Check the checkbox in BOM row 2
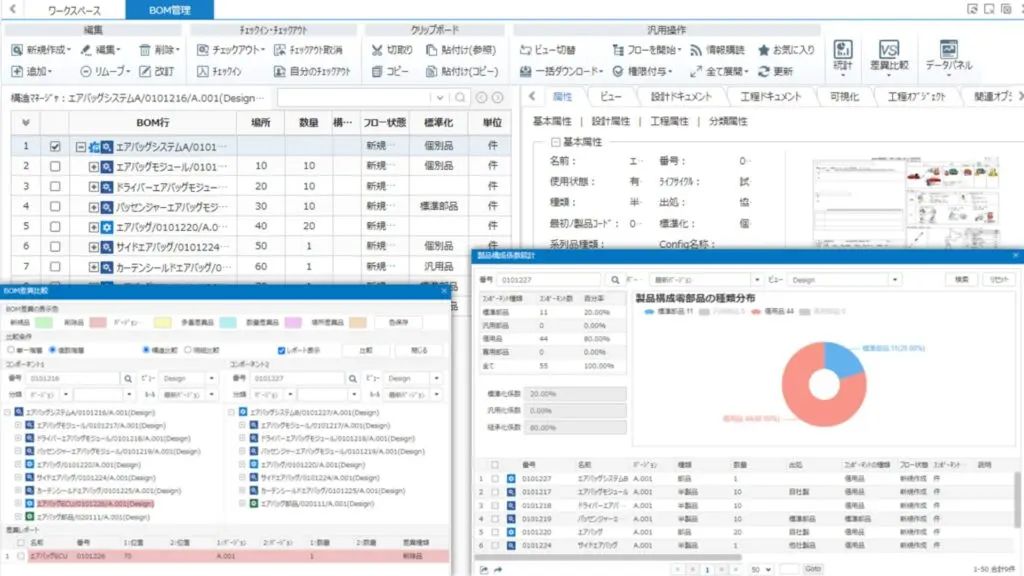Screen dimensions: 1024x576 pyautogui.click(x=55, y=167)
